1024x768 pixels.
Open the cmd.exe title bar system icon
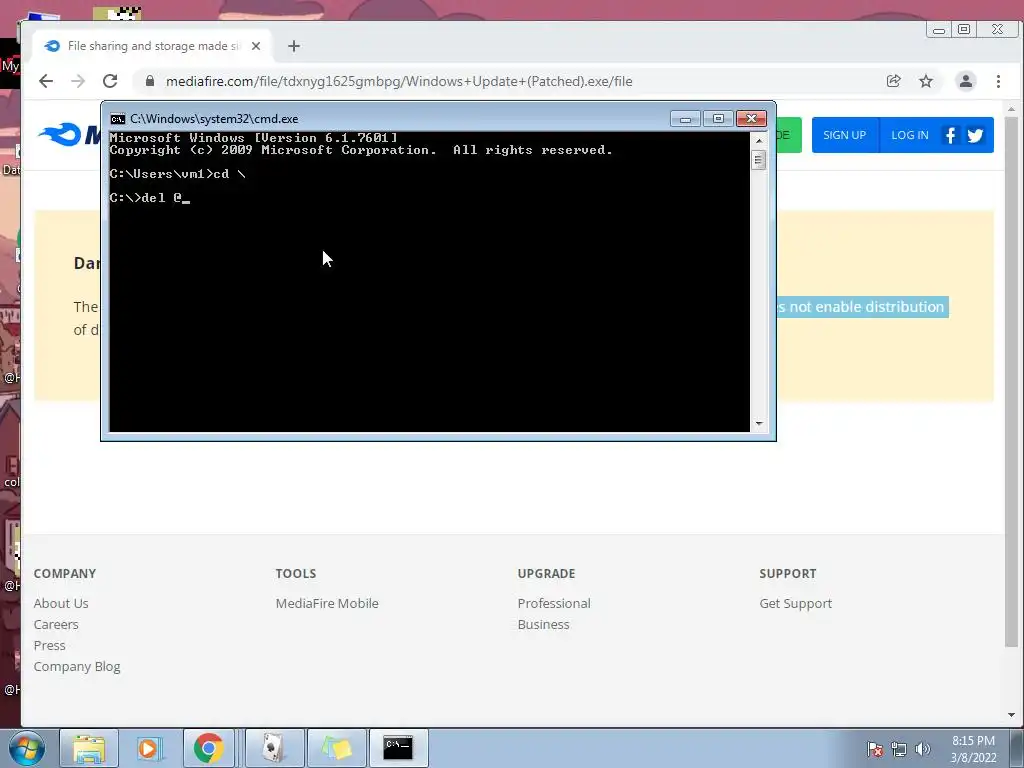(118, 119)
